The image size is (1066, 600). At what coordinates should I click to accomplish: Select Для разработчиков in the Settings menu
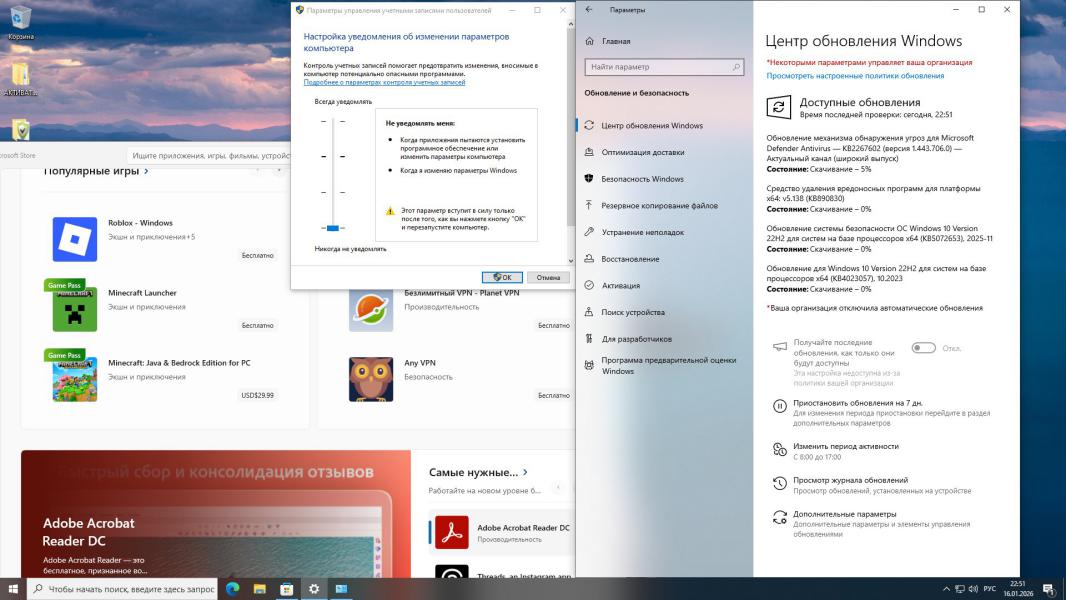tap(636, 339)
